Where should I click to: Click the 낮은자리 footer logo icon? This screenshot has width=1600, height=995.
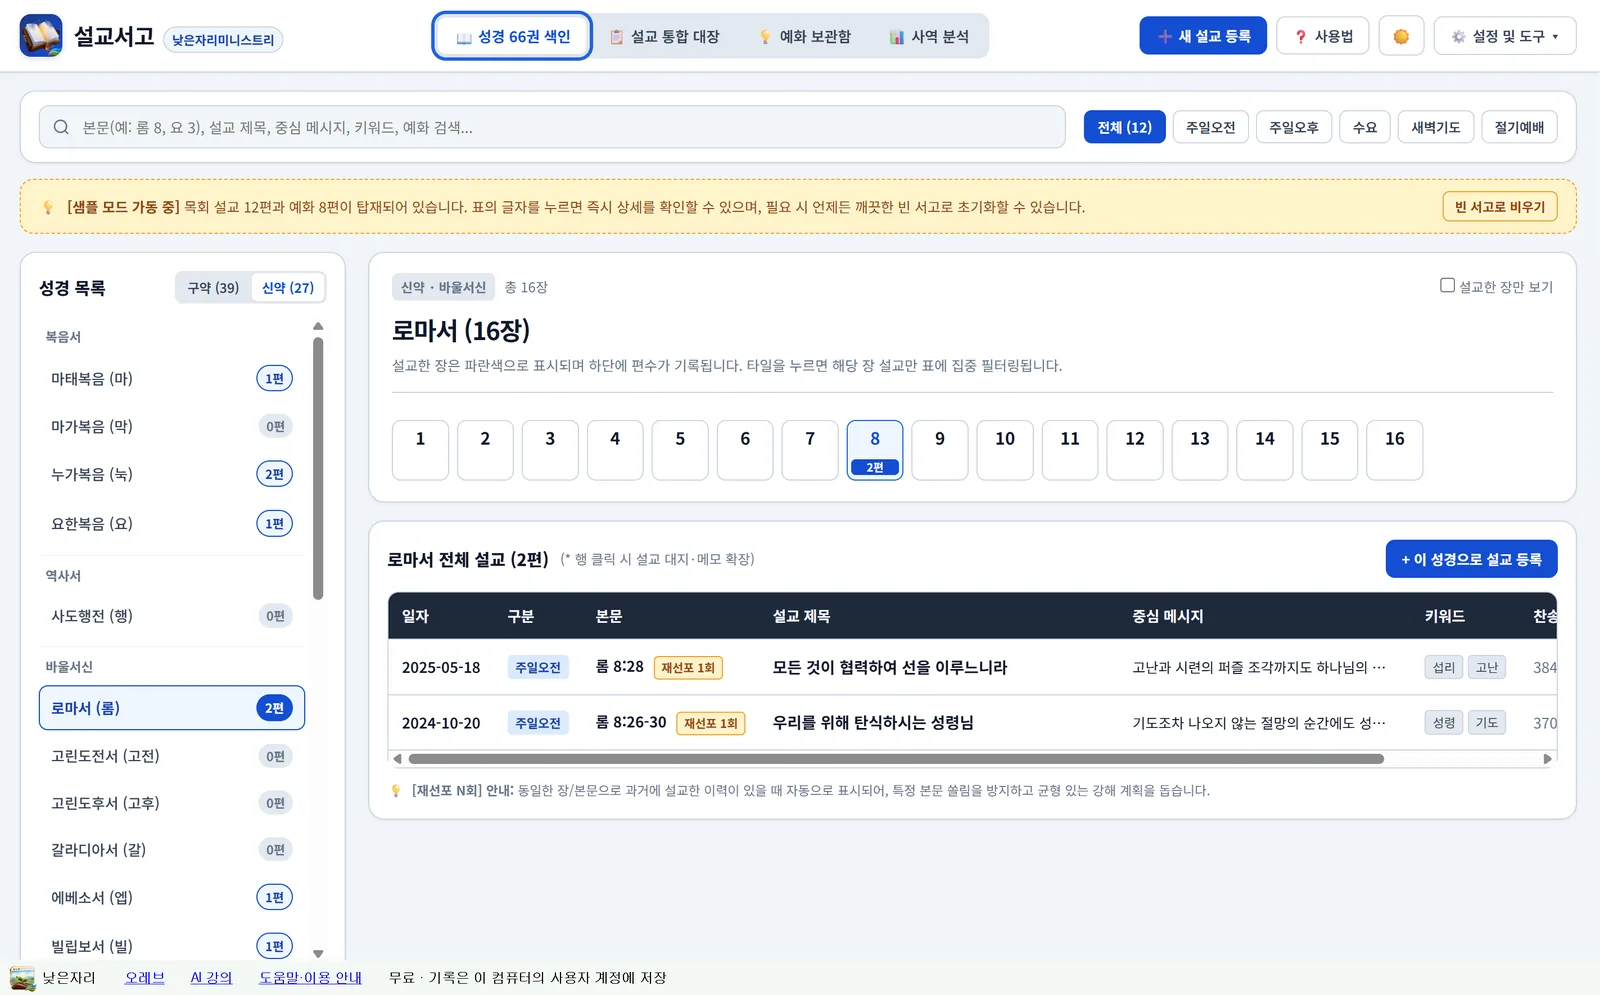[22, 978]
